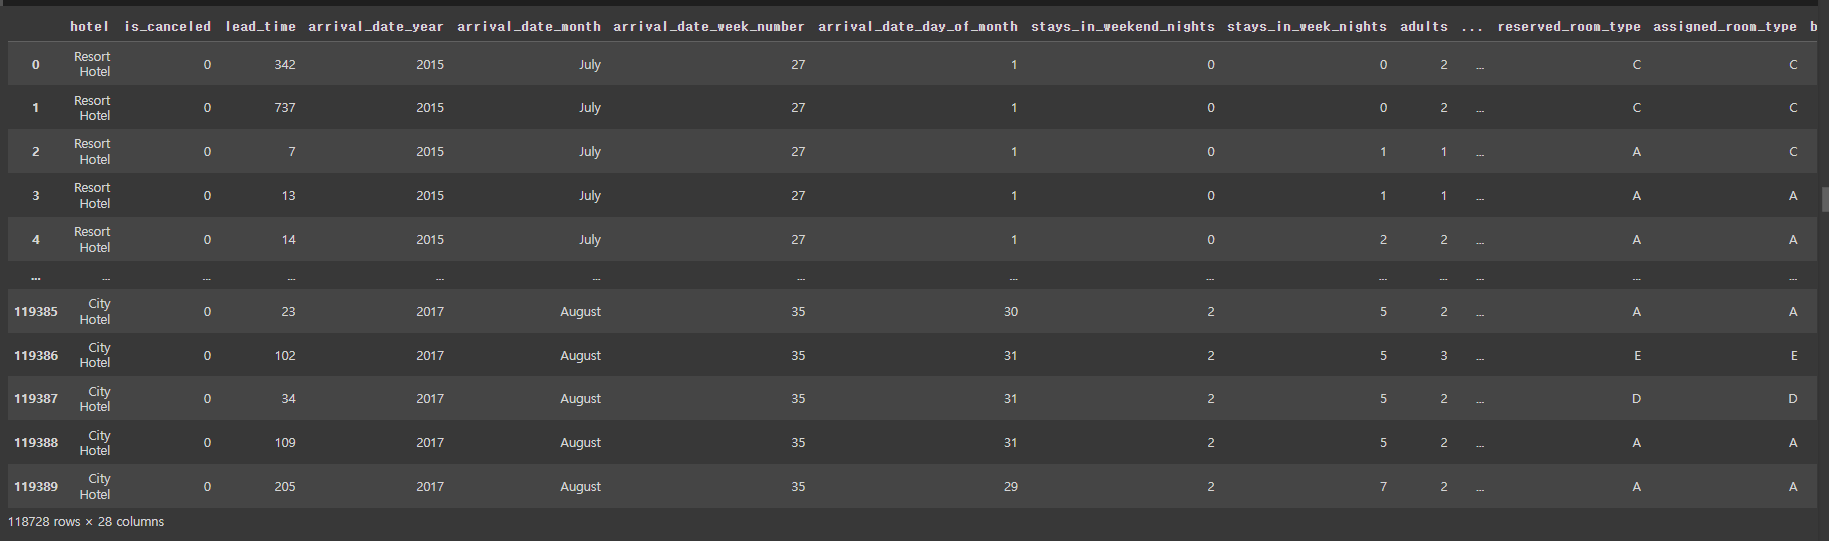This screenshot has height=541, width=1829.
Task: Click the stays_in_weekend_nights column header
Action: click(1122, 27)
